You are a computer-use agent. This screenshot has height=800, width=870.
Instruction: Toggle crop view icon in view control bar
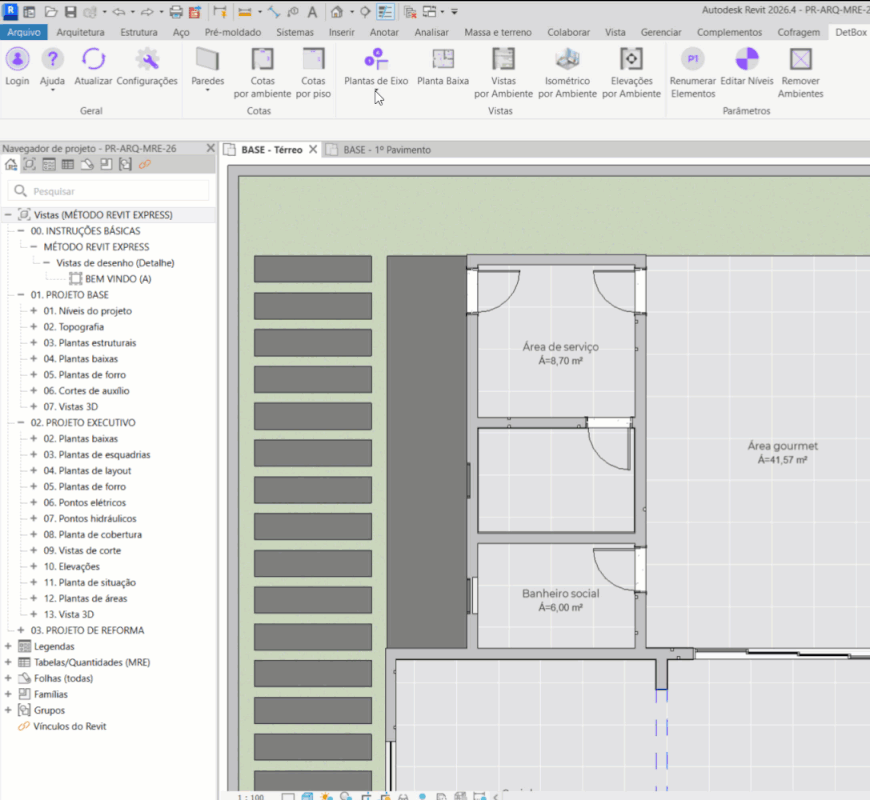[366, 796]
